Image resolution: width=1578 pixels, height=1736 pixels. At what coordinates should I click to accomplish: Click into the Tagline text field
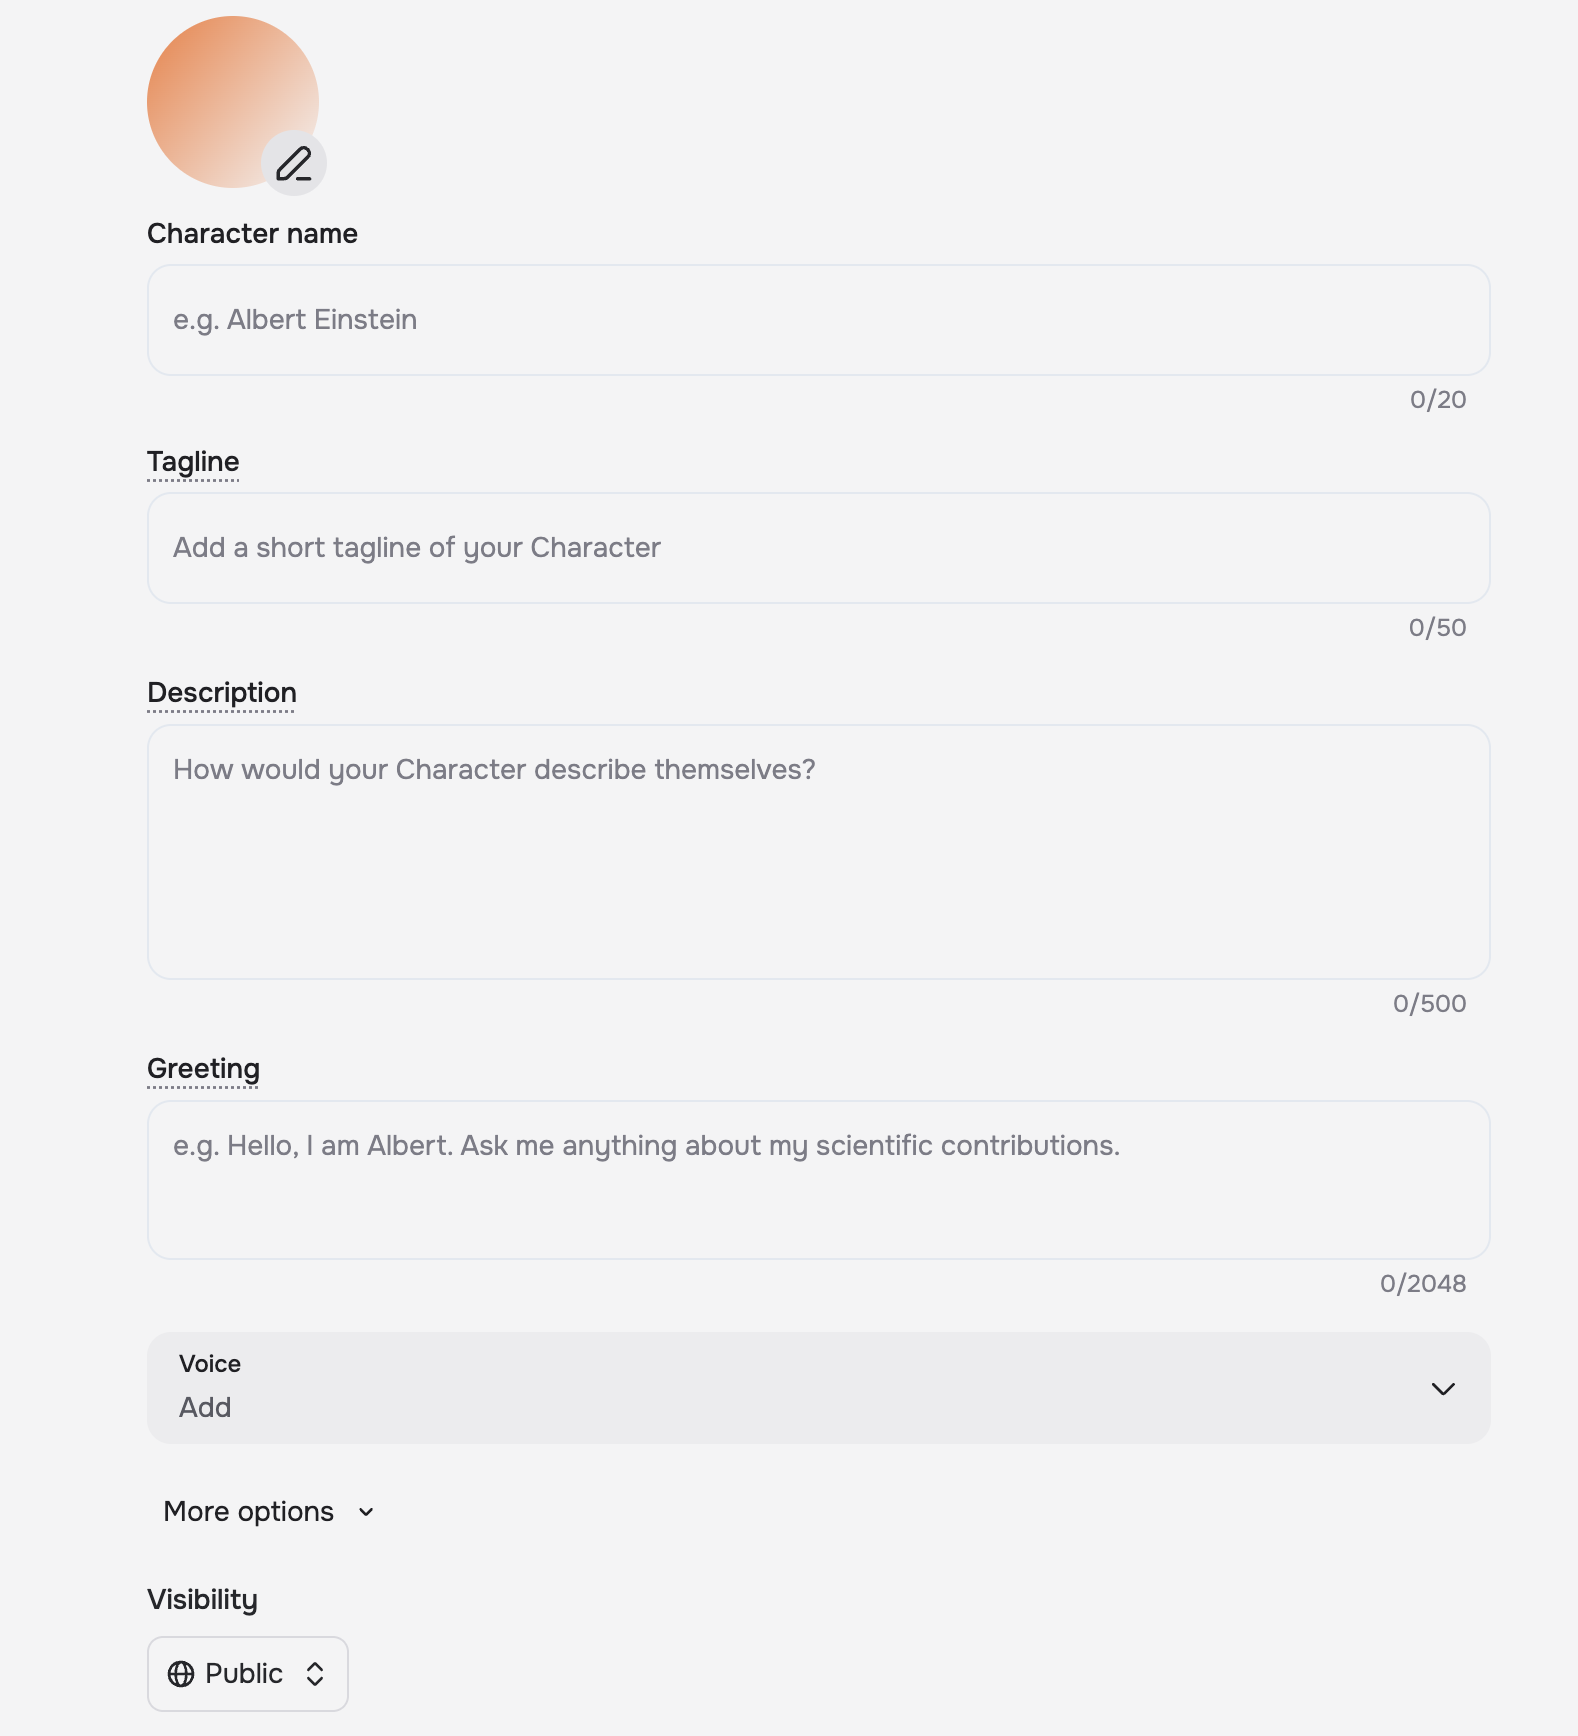pyautogui.click(x=818, y=548)
